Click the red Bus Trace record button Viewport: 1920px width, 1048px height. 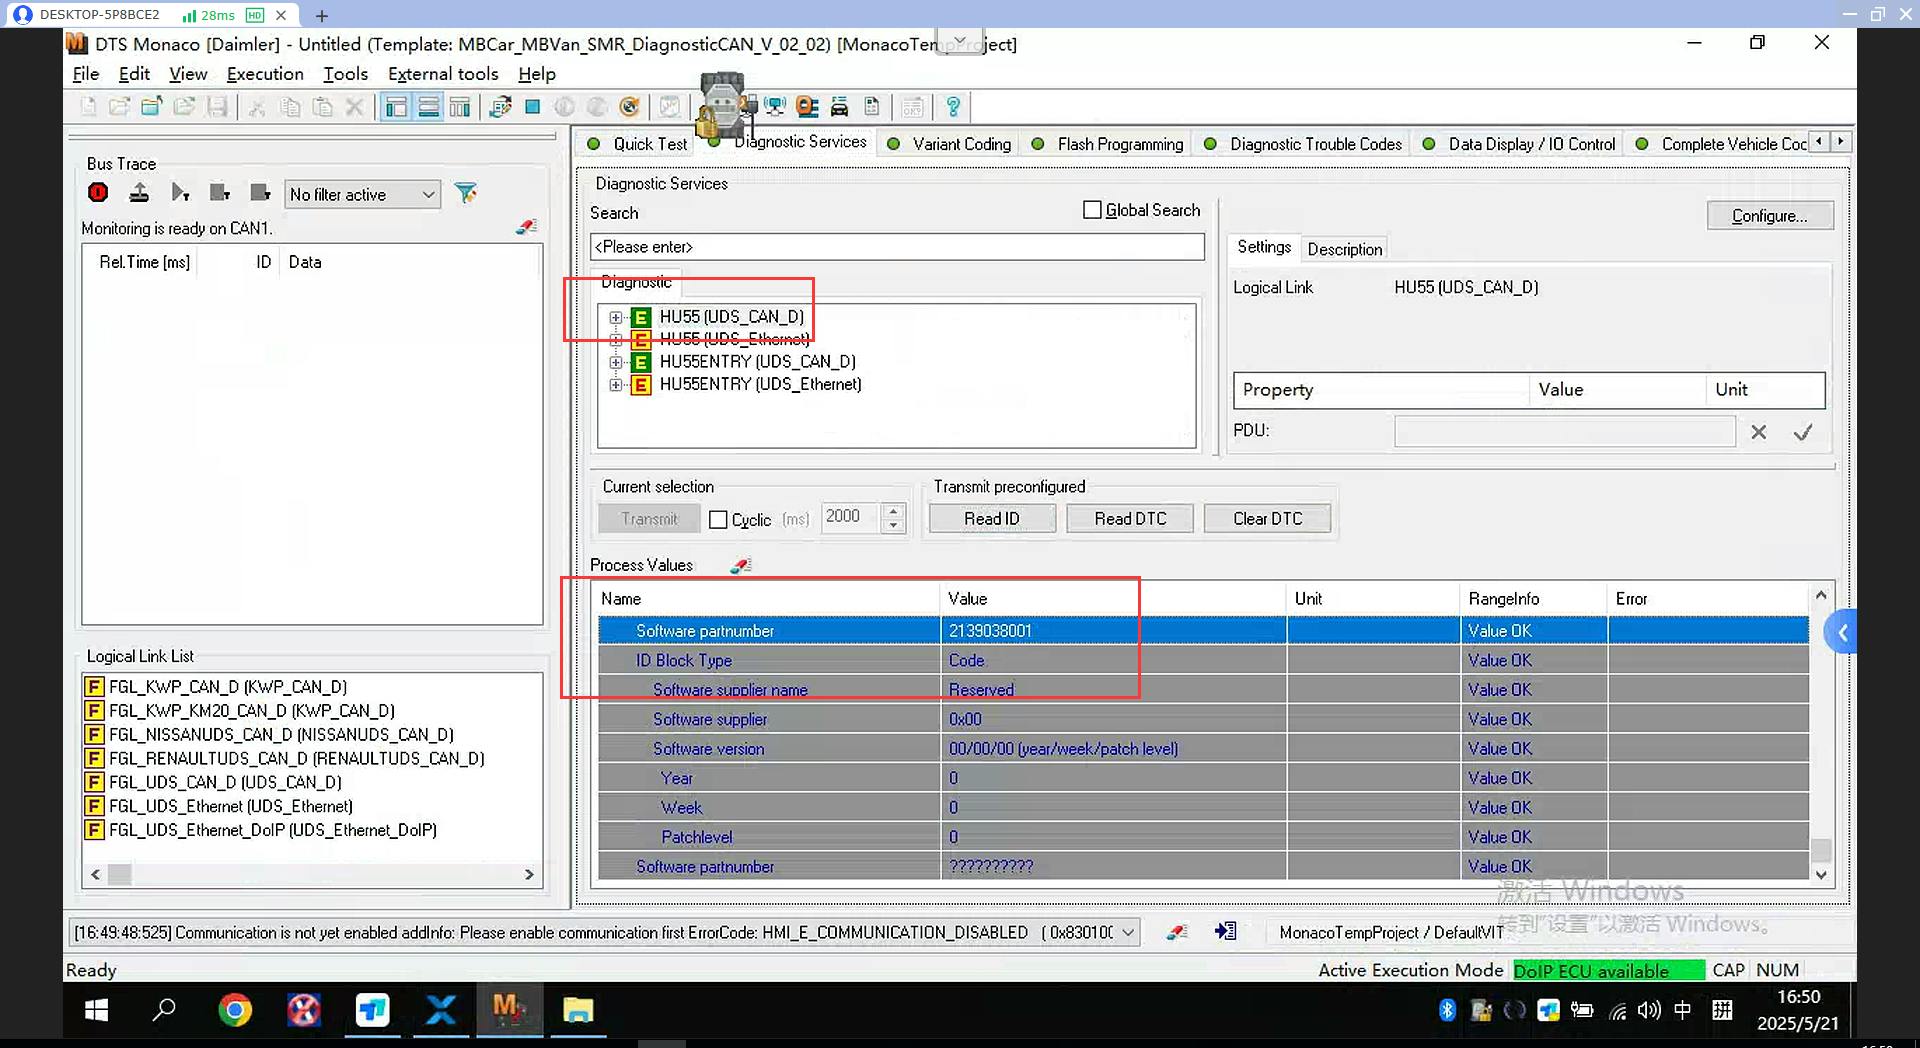coord(98,193)
